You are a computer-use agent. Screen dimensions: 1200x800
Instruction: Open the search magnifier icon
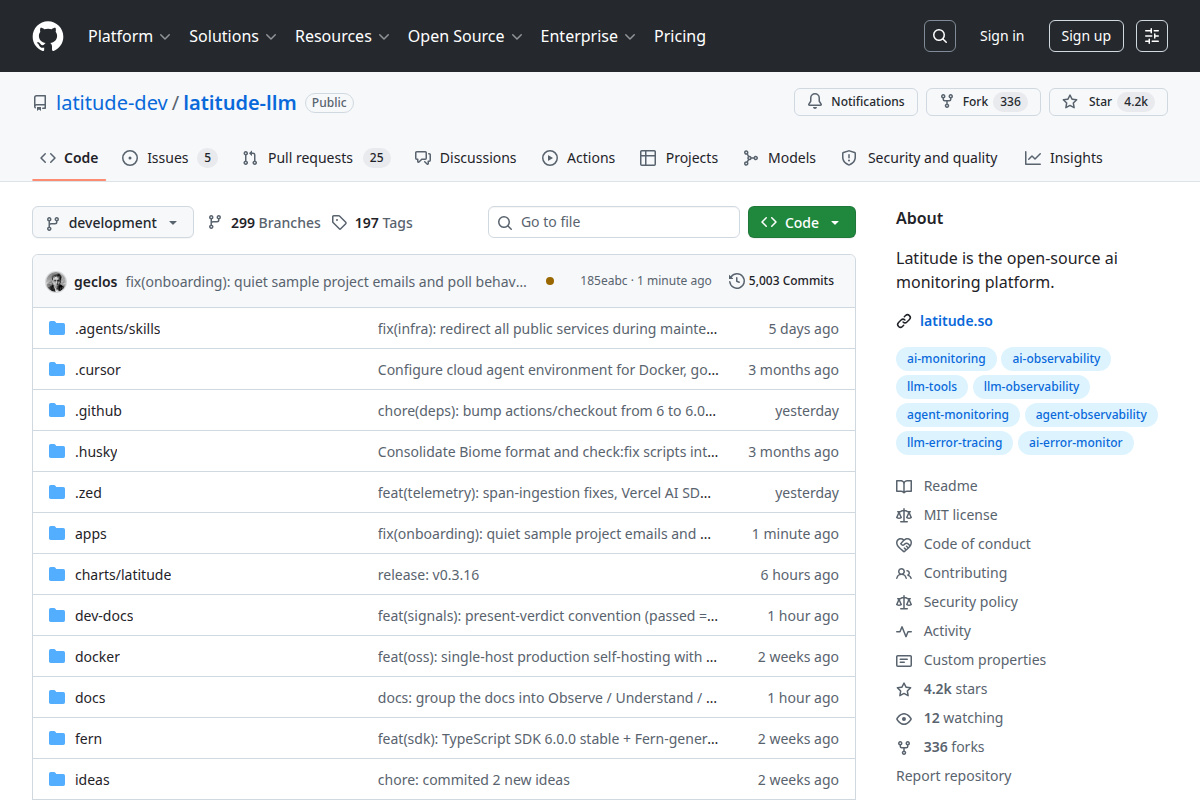(x=939, y=36)
